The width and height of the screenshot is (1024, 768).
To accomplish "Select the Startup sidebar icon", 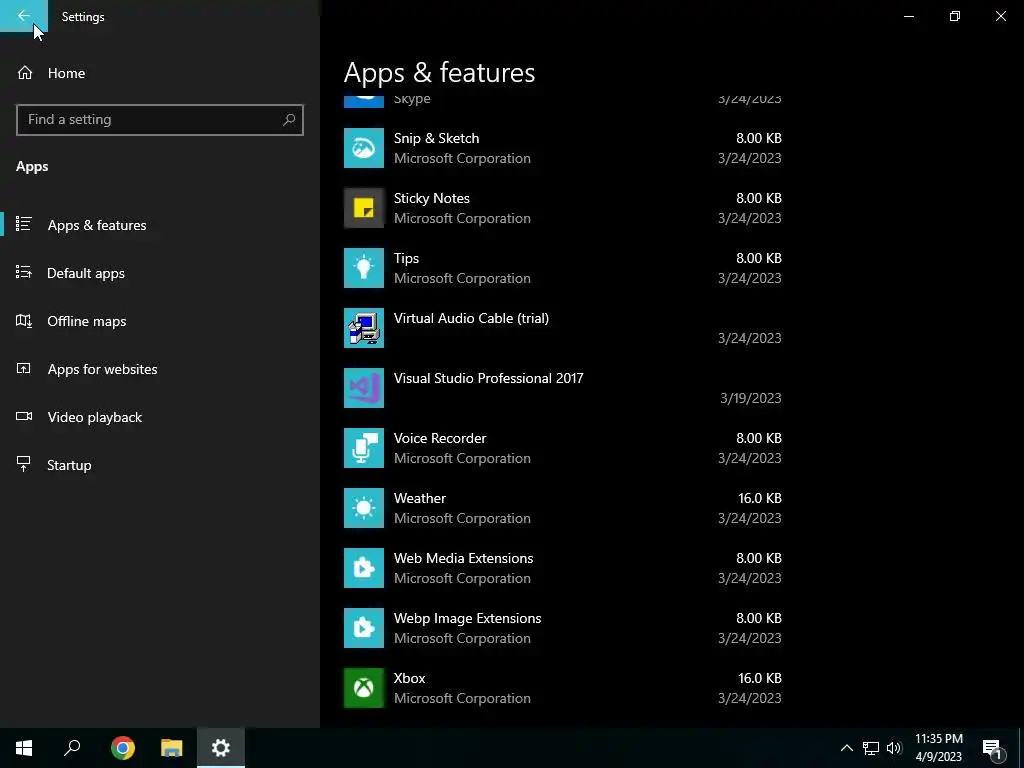I will [24, 464].
